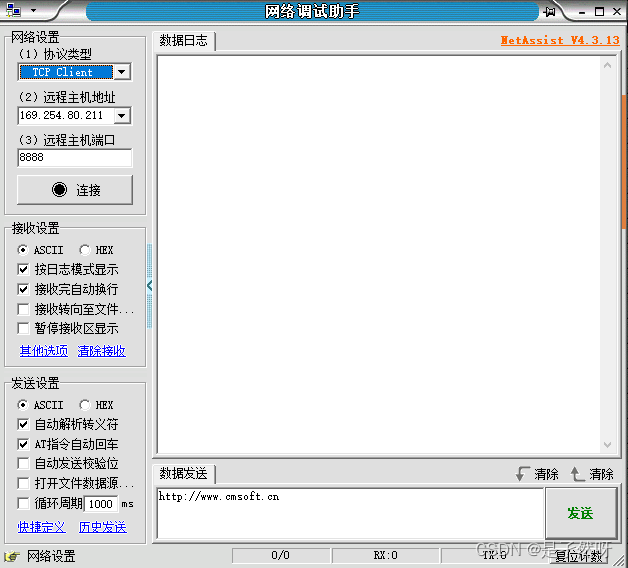628x568 pixels.
Task: Switch to the 数据日志 tab
Action: pyautogui.click(x=184, y=41)
